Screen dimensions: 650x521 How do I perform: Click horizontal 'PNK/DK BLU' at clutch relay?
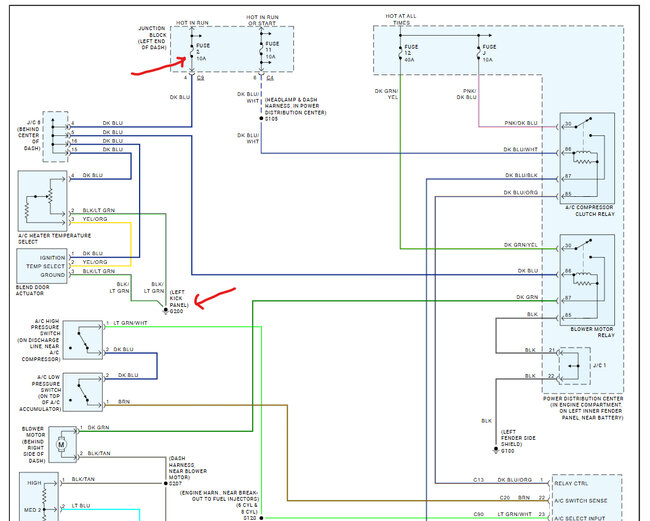tap(521, 123)
